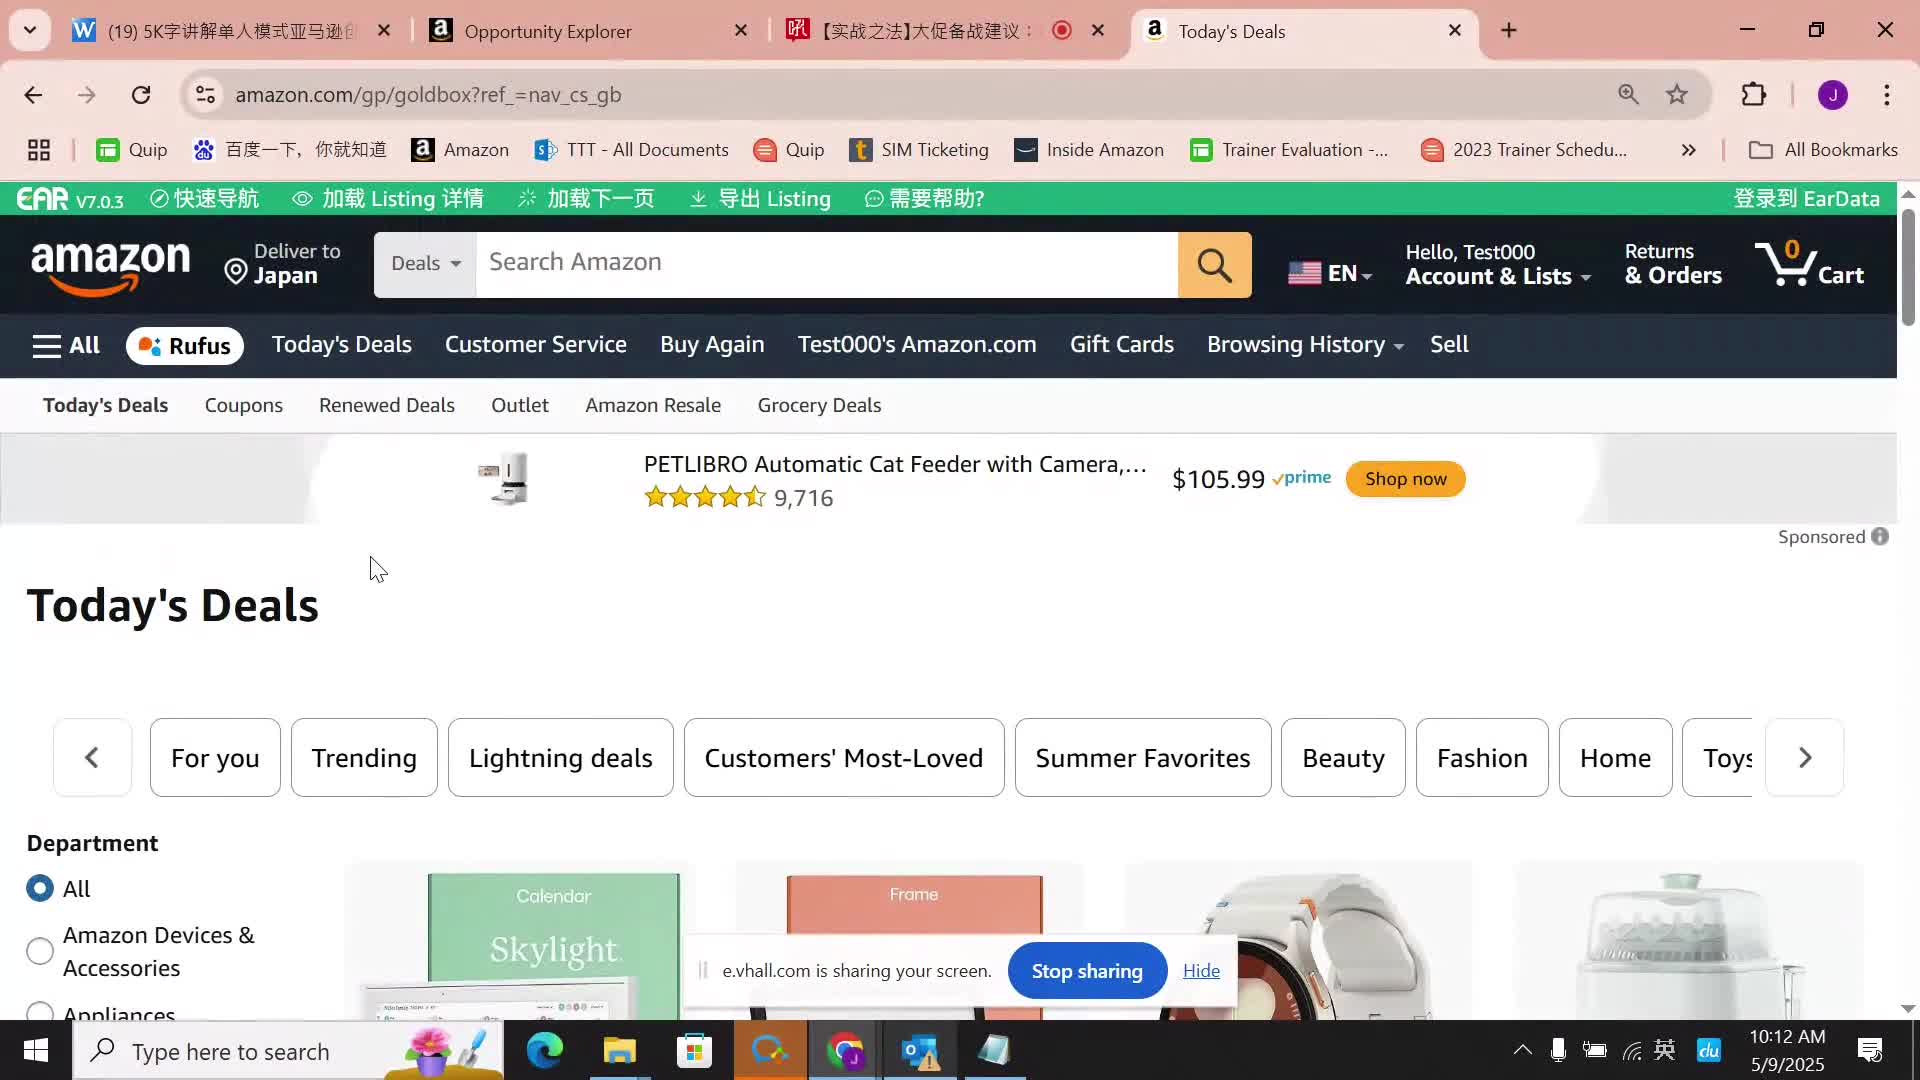This screenshot has height=1080, width=1920.
Task: Open the All hamburger menu
Action: [x=66, y=346]
